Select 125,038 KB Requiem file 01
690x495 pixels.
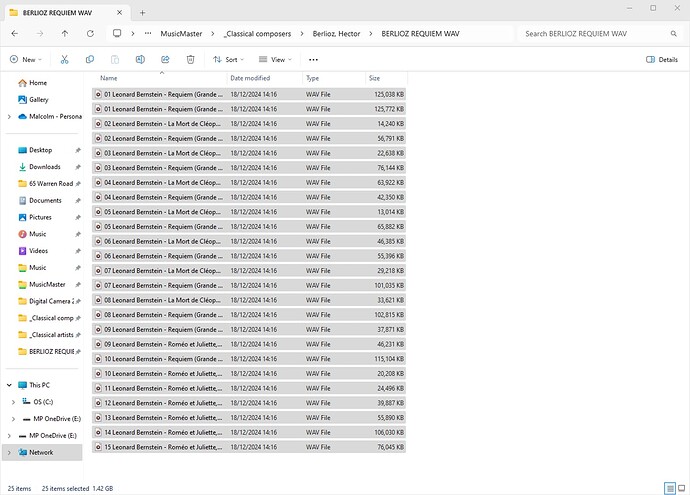[x=249, y=94]
